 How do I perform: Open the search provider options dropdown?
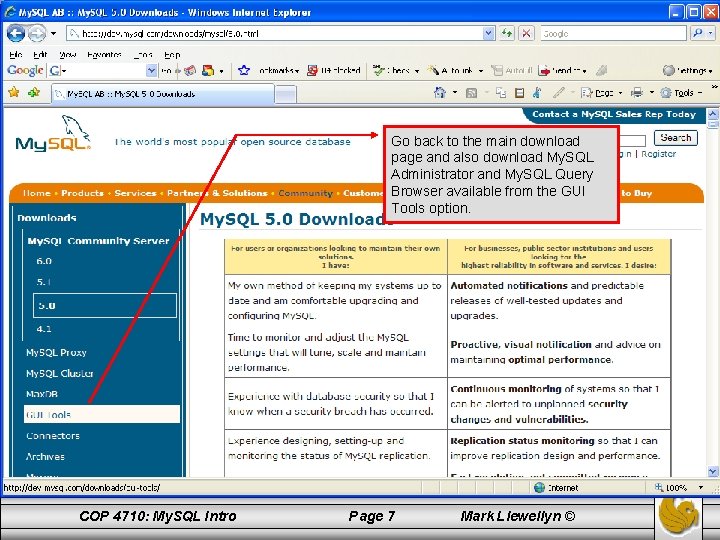coord(710,33)
